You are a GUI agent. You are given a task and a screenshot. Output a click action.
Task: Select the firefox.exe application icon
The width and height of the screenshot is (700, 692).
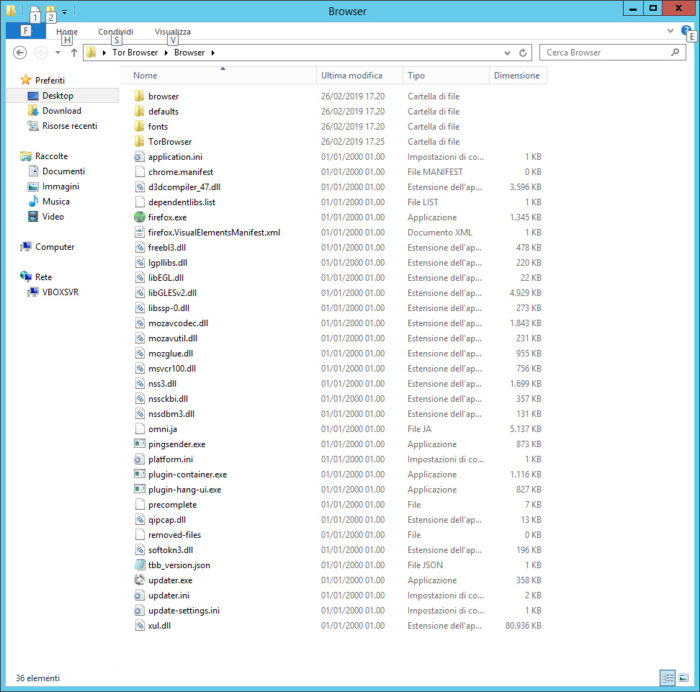(139, 217)
